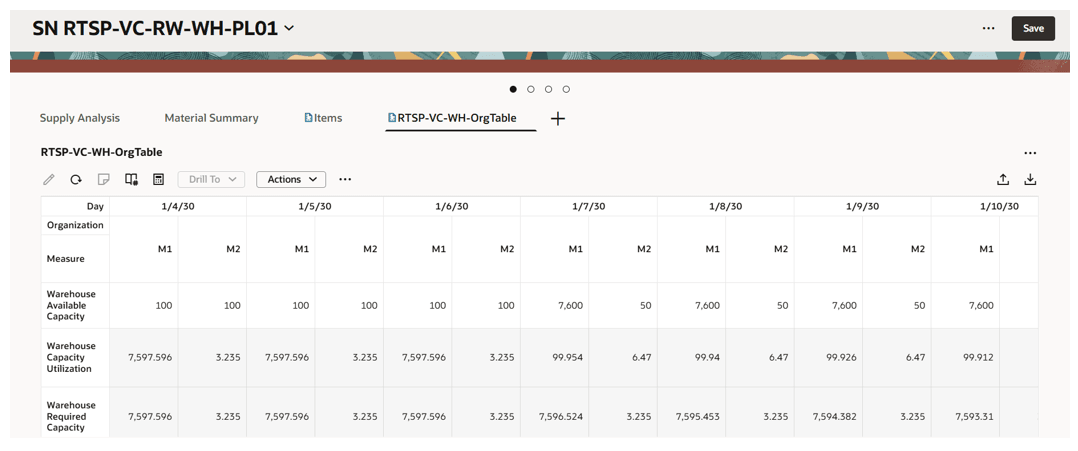
Task: Click the 1/7/30 day column header
Action: [x=588, y=206]
